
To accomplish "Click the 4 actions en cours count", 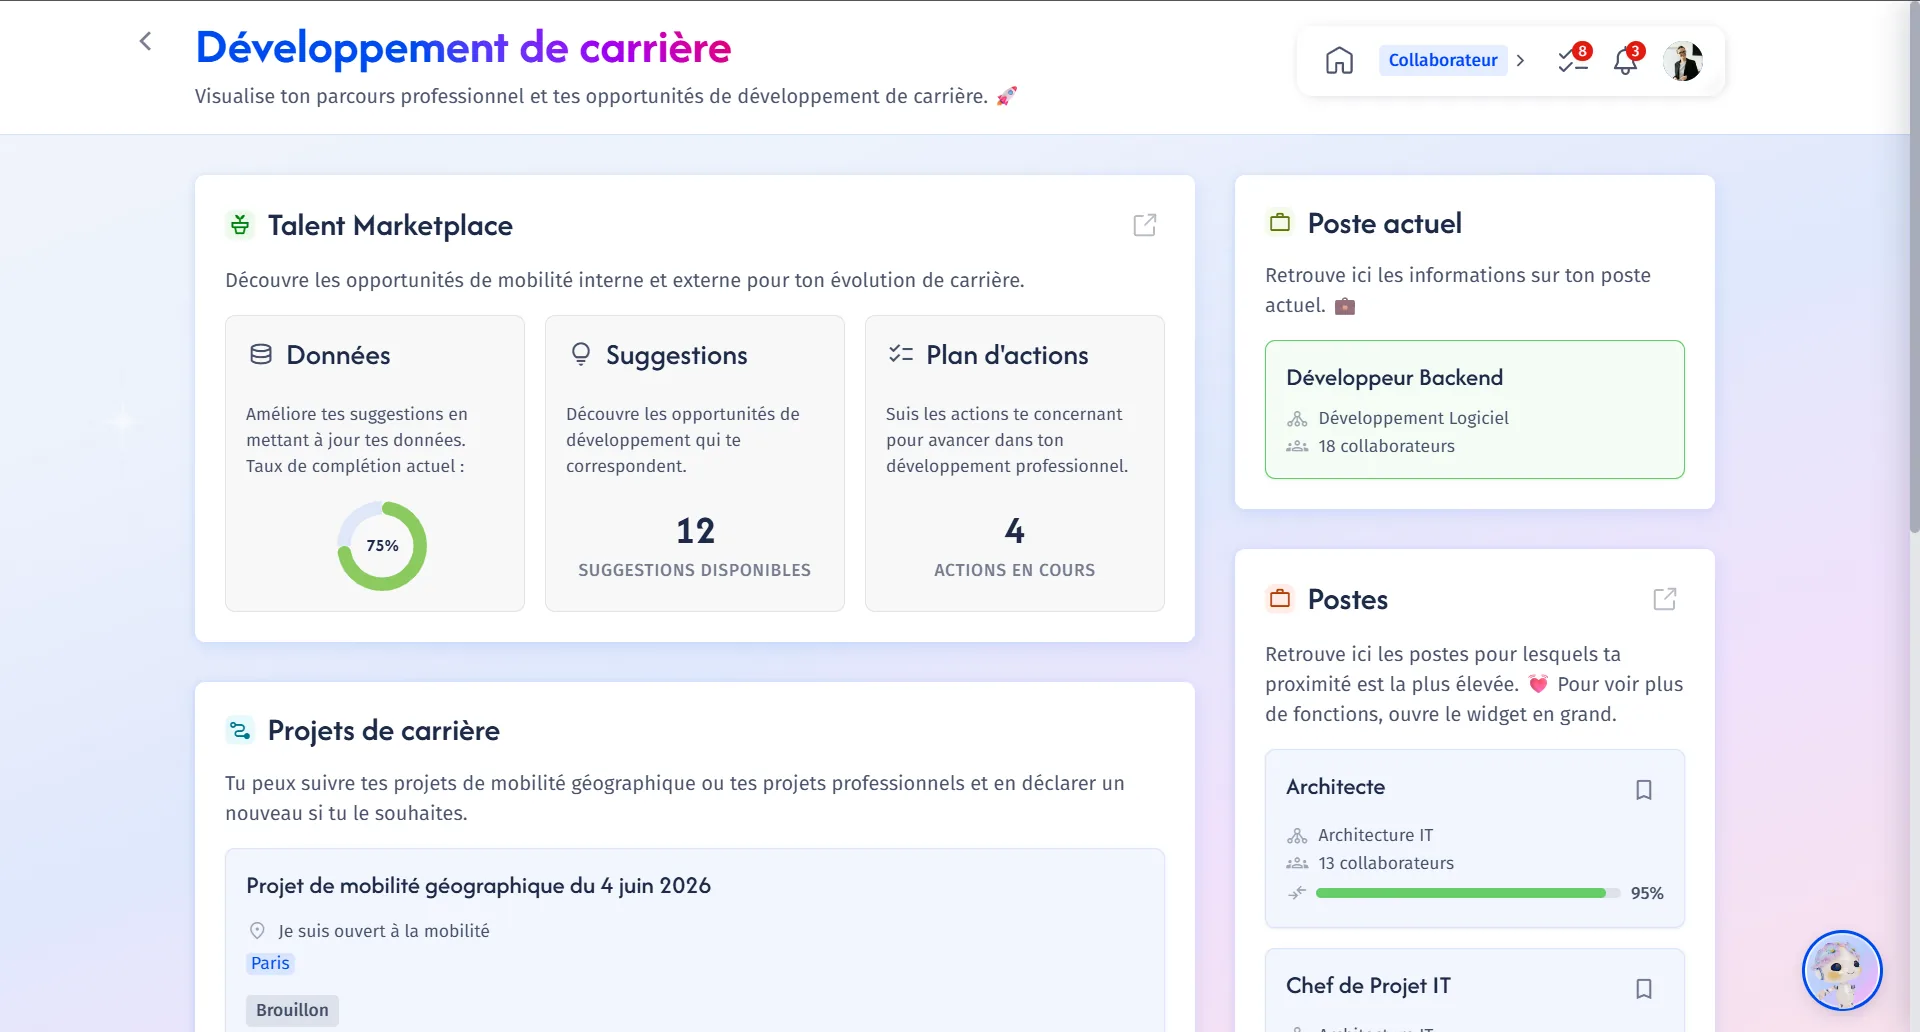I will (1015, 531).
